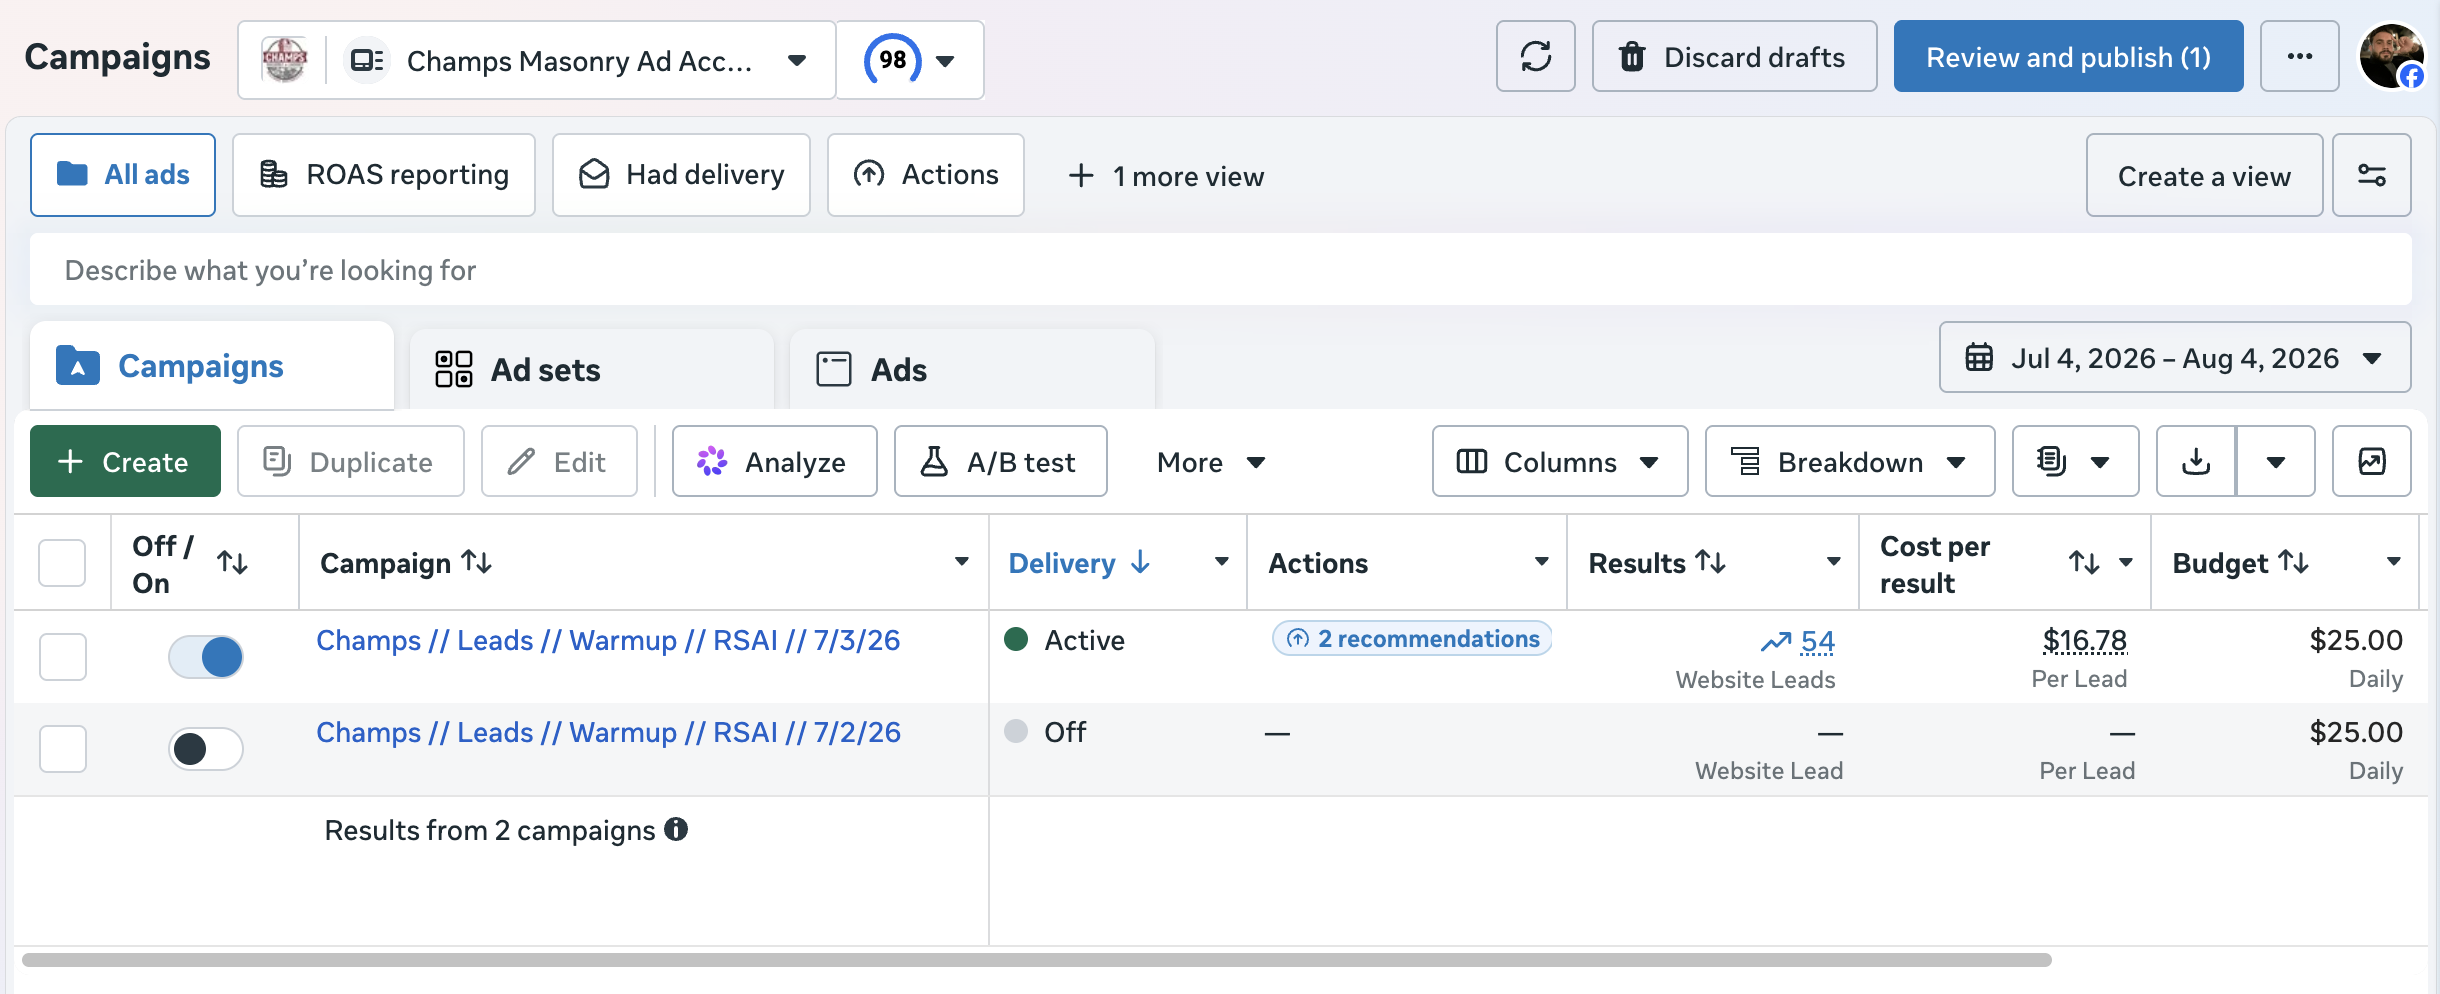
Task: Sort by Delivery column arrow
Action: pyautogui.click(x=1140, y=562)
